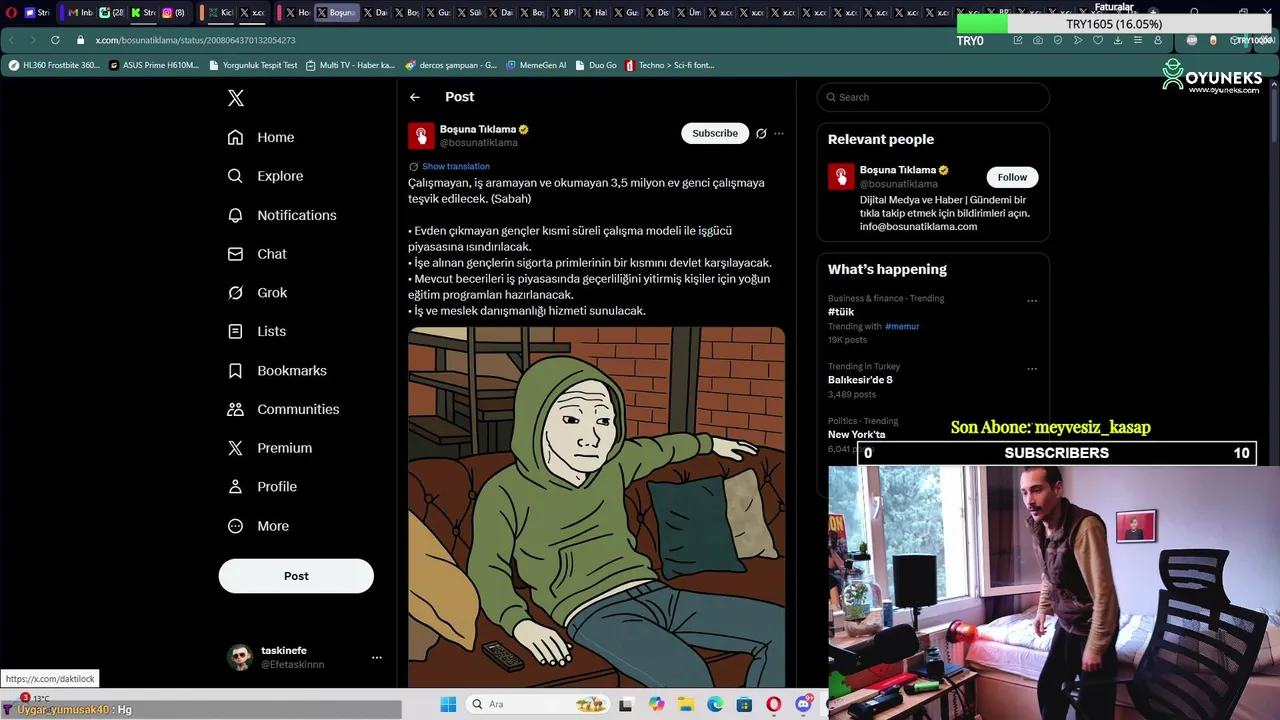This screenshot has width=1280, height=720.
Task: Open the #tüik trending topic
Action: point(841,312)
